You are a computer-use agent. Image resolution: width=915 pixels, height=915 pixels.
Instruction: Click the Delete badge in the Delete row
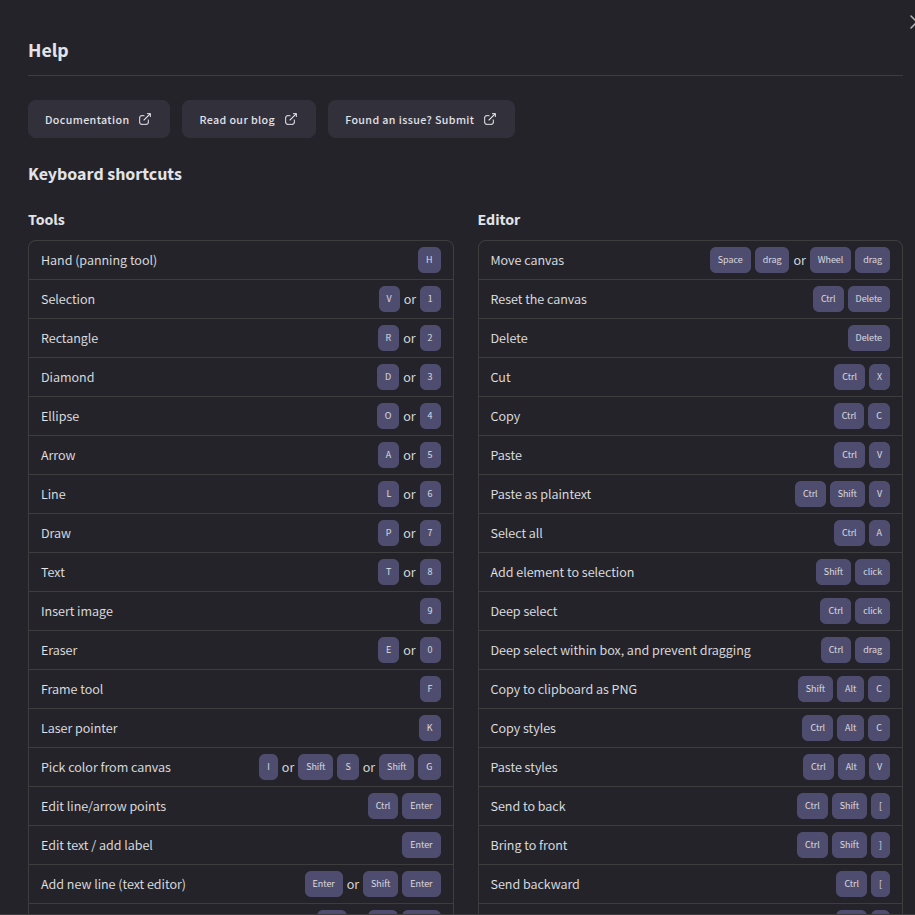point(868,338)
